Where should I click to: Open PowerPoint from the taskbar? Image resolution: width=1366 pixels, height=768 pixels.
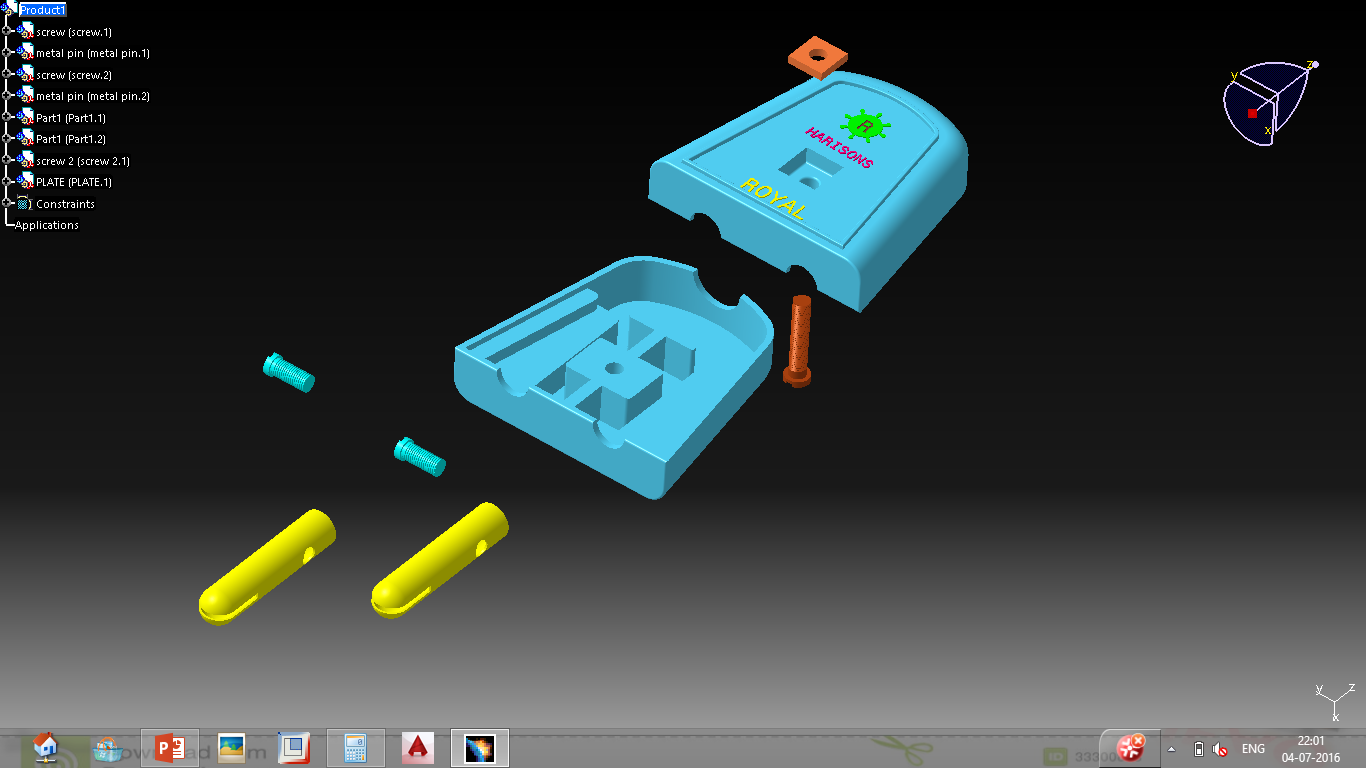170,748
